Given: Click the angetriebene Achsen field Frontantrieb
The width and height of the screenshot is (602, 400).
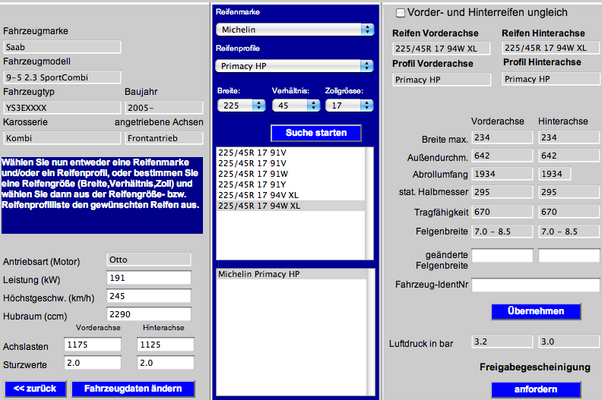Looking at the screenshot, I should point(164,138).
